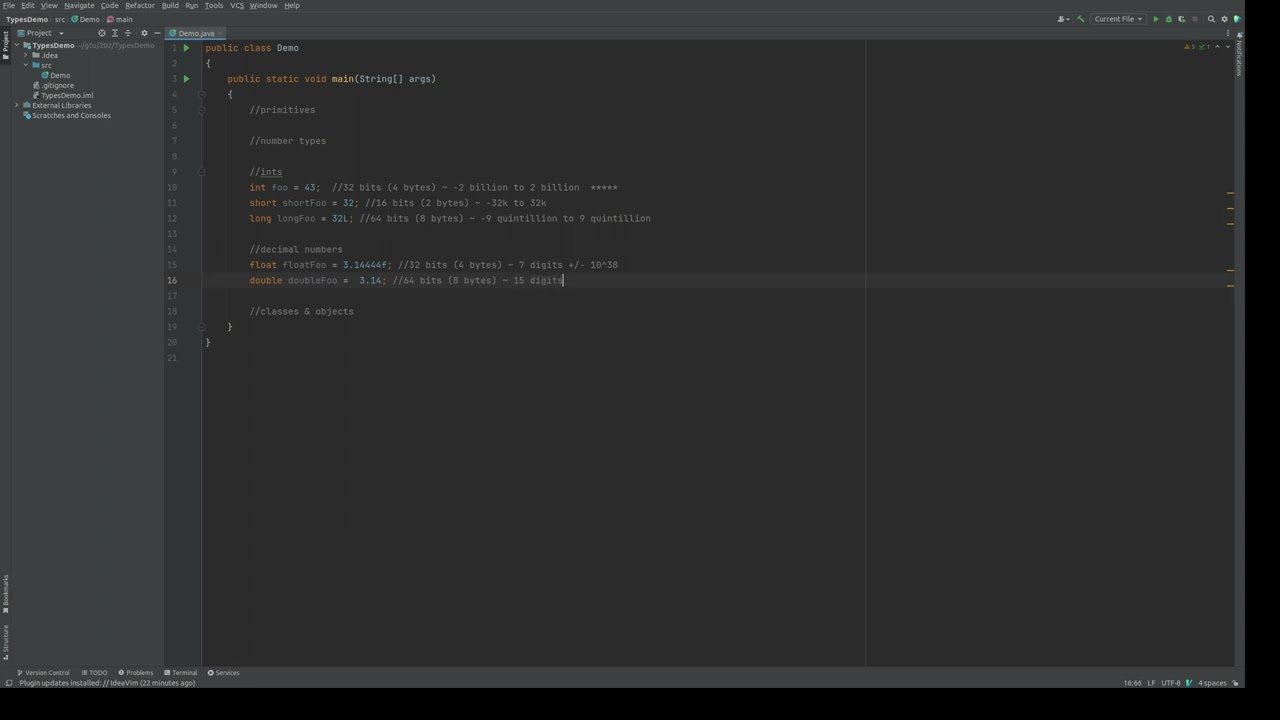The width and height of the screenshot is (1280, 720).
Task: Open the Project view selector dropdown
Action: (41, 33)
